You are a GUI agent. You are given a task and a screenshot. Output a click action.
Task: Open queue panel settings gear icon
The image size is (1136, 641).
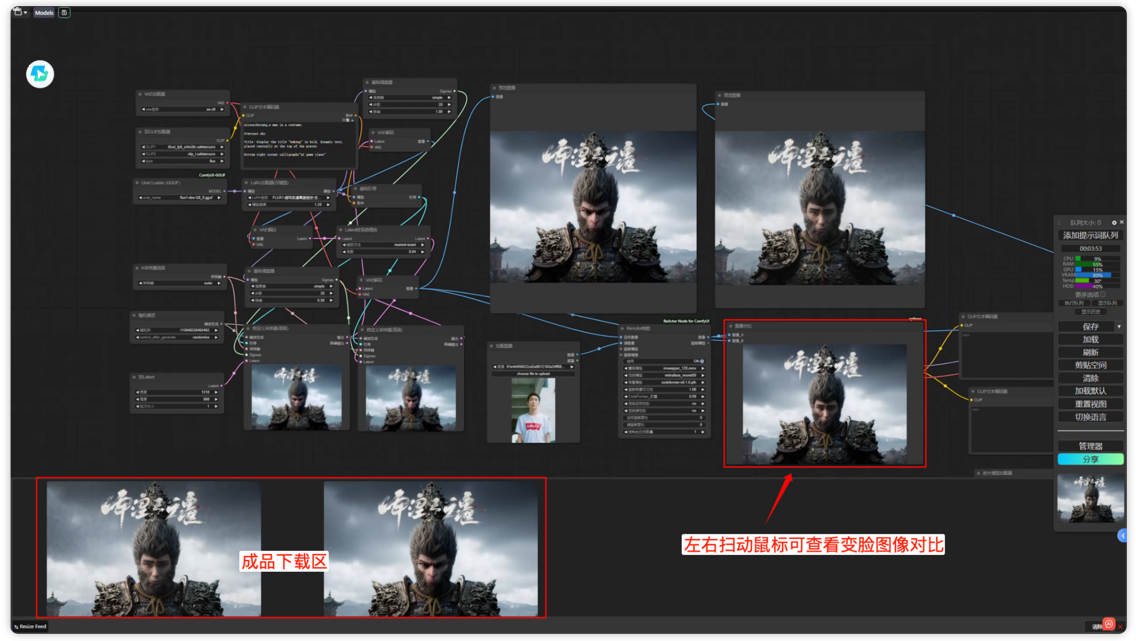pos(1114,222)
